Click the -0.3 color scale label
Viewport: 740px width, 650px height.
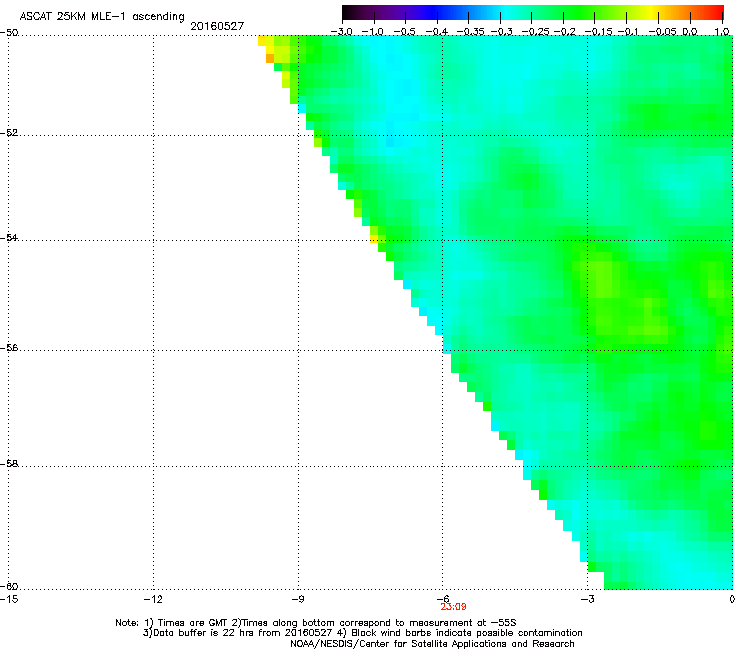click(x=501, y=31)
